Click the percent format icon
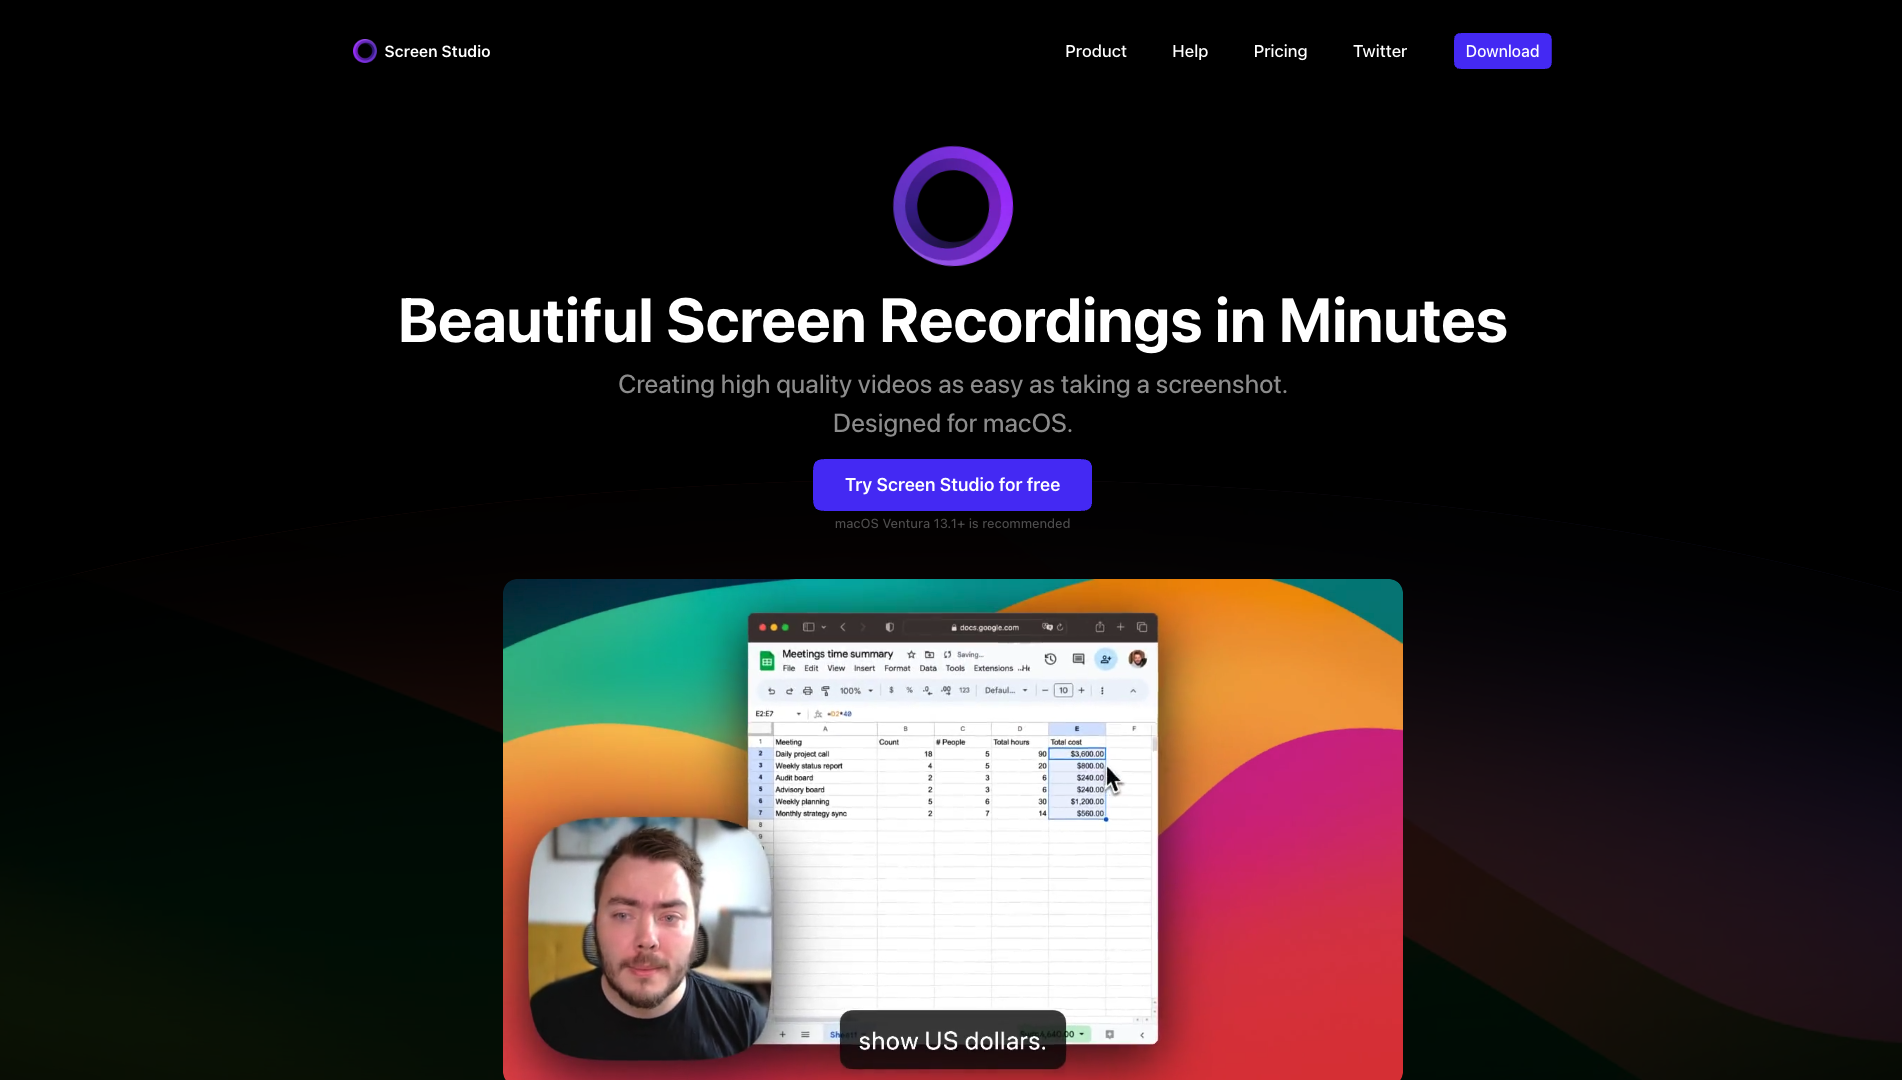 909,690
